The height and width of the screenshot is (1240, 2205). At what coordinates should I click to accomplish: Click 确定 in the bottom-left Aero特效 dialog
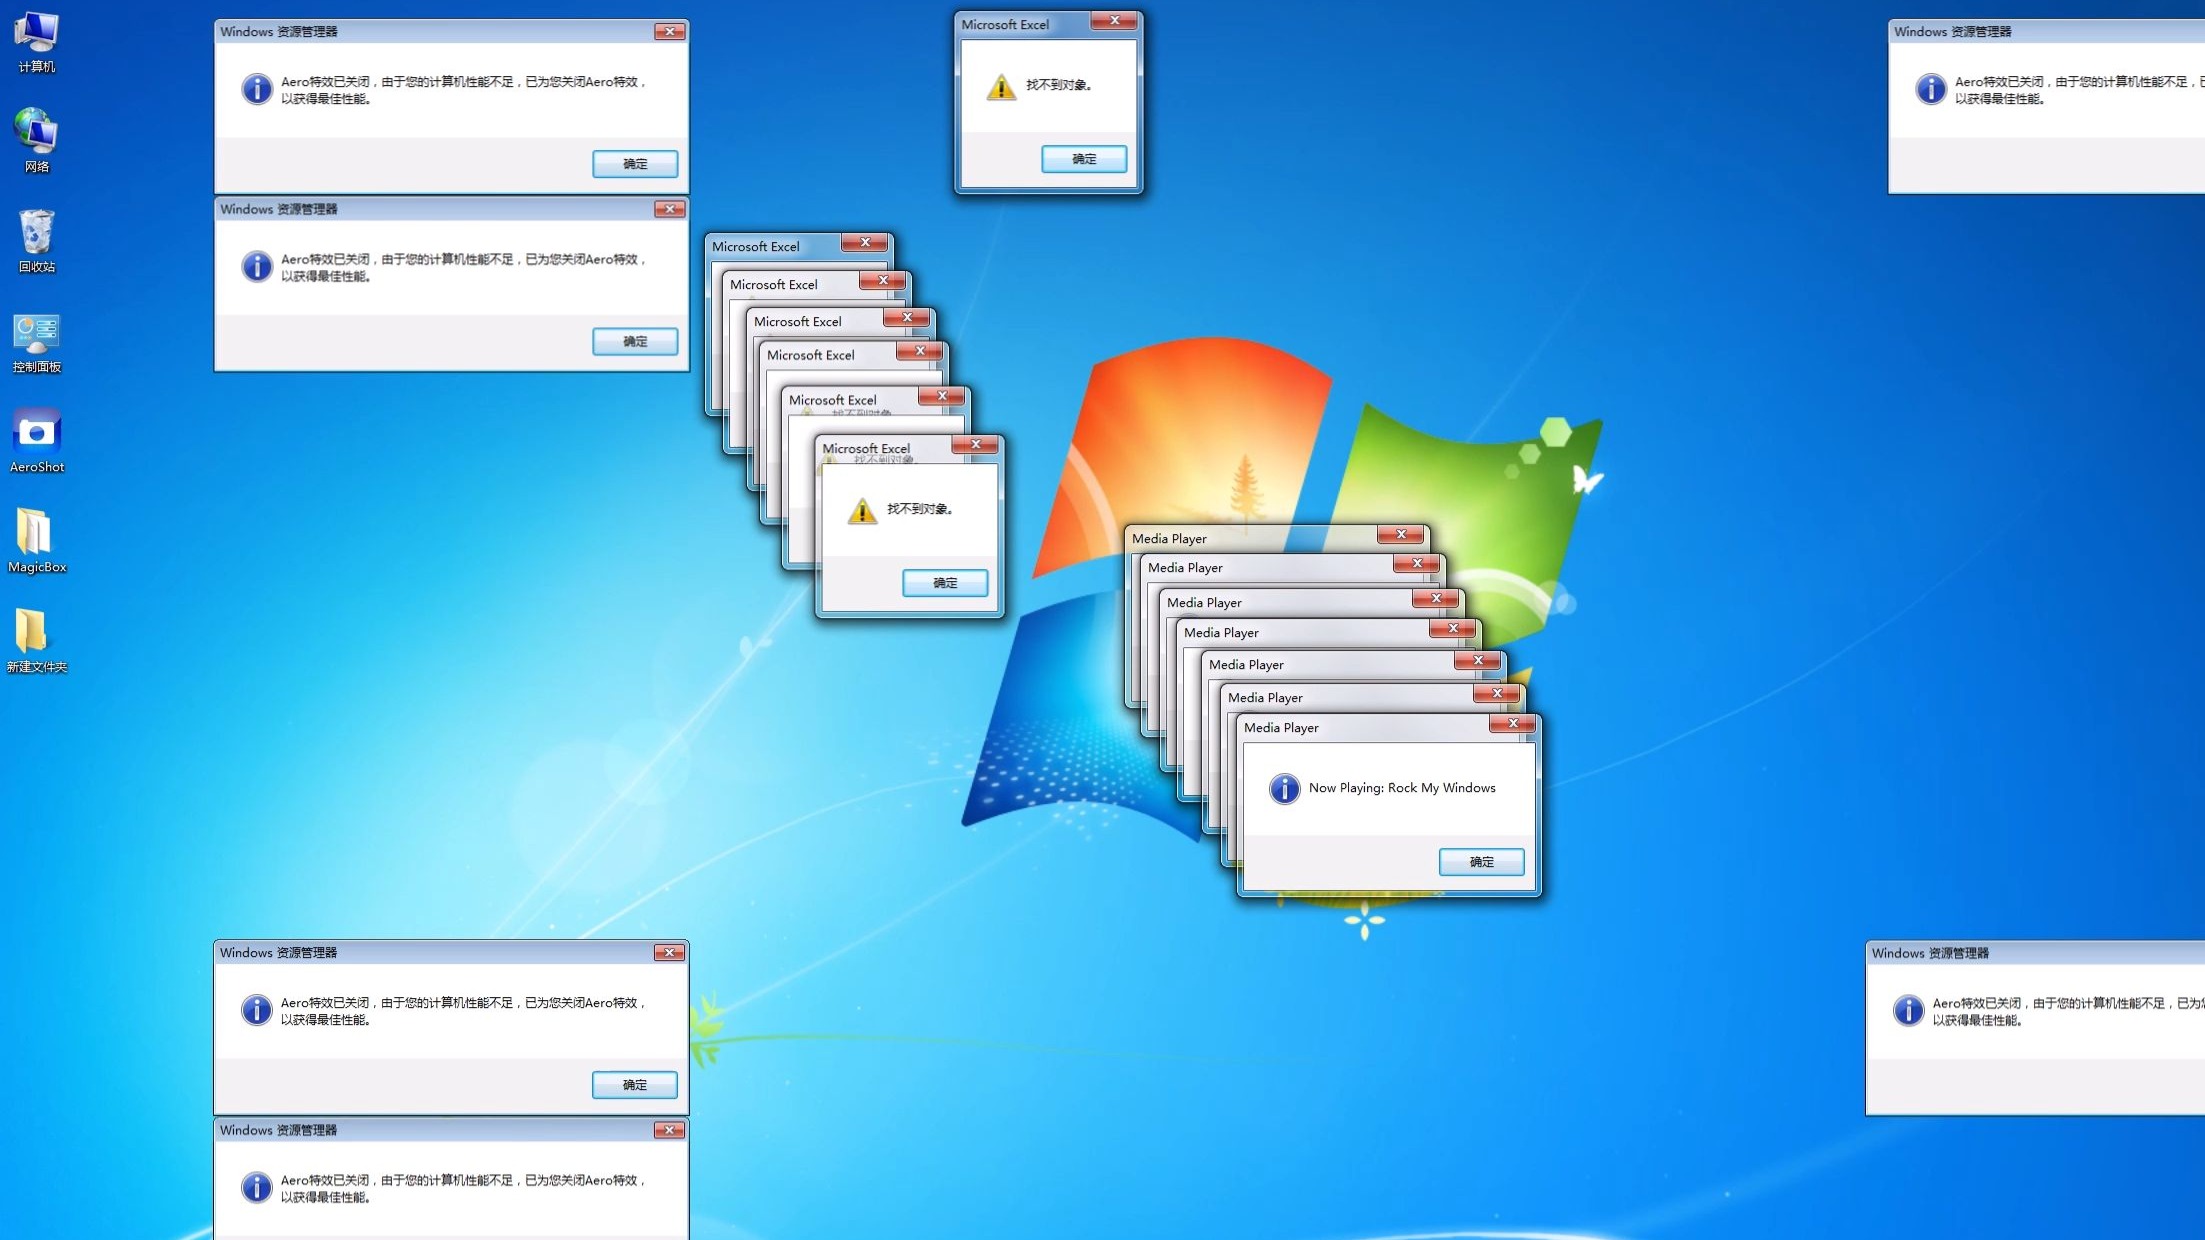click(634, 1085)
